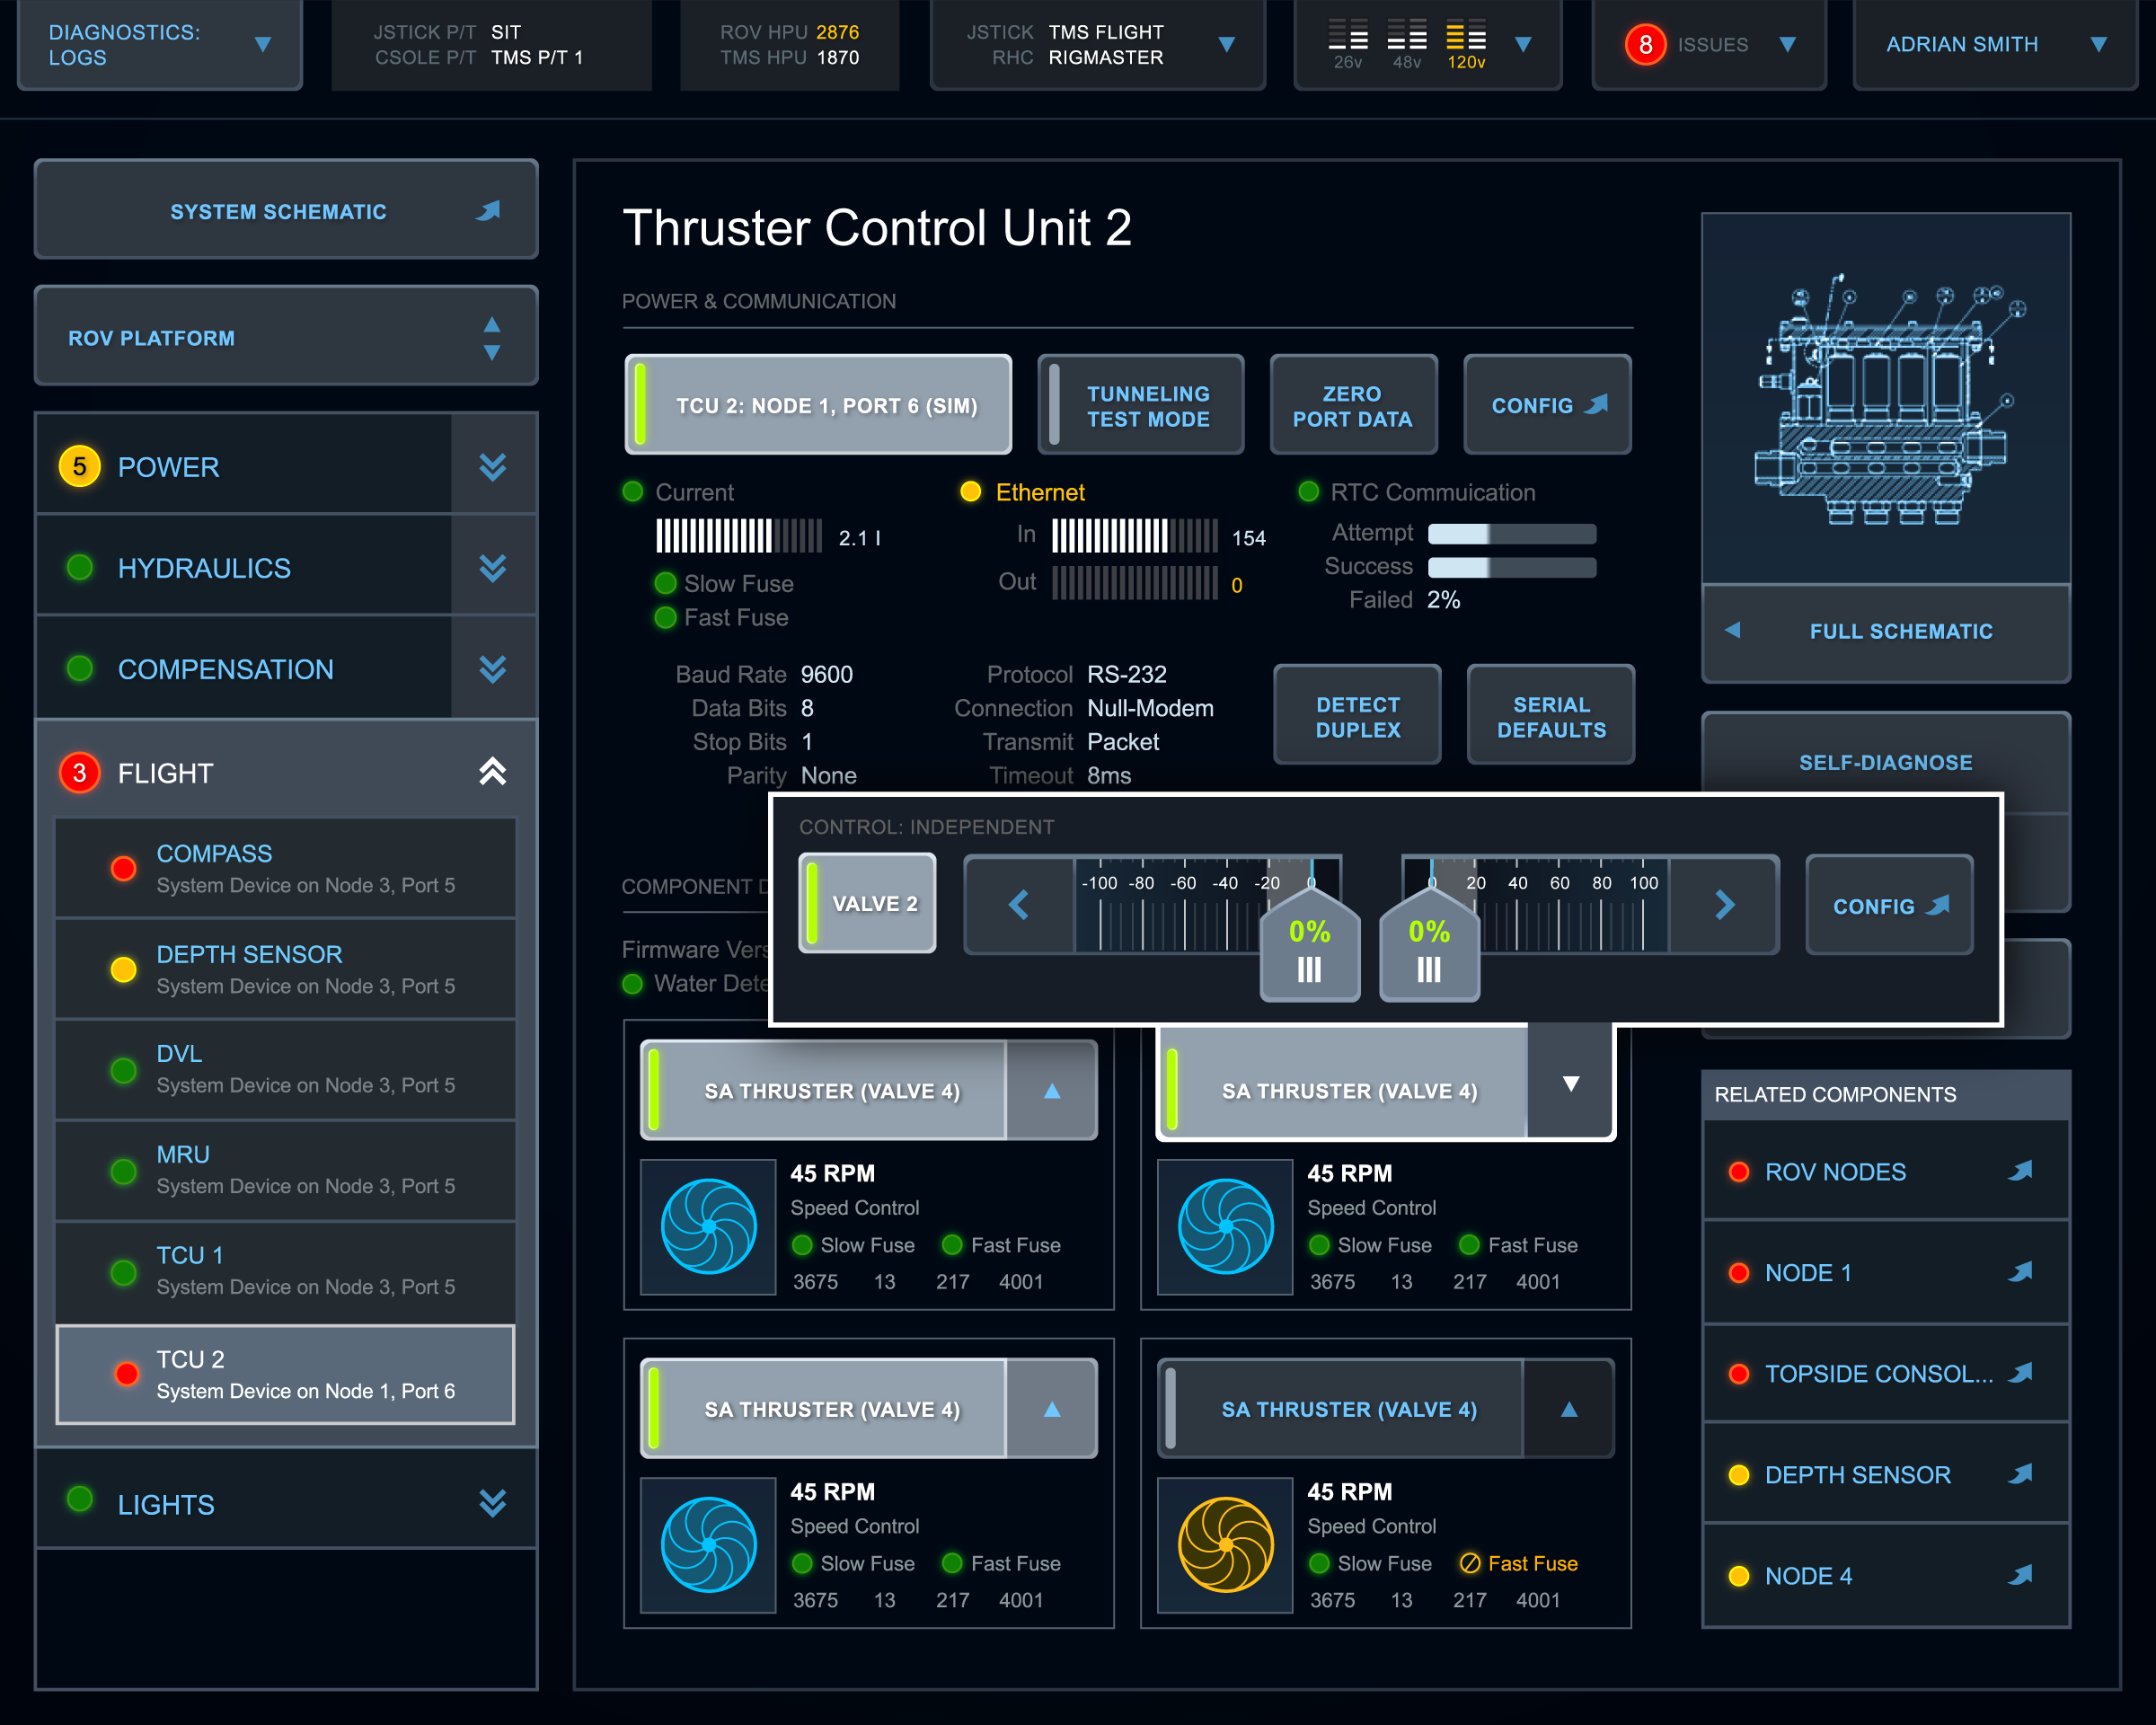Screen dimensions: 2156x1725
Task: Open ROV NODES related component link arrow
Action: click(x=2020, y=1171)
